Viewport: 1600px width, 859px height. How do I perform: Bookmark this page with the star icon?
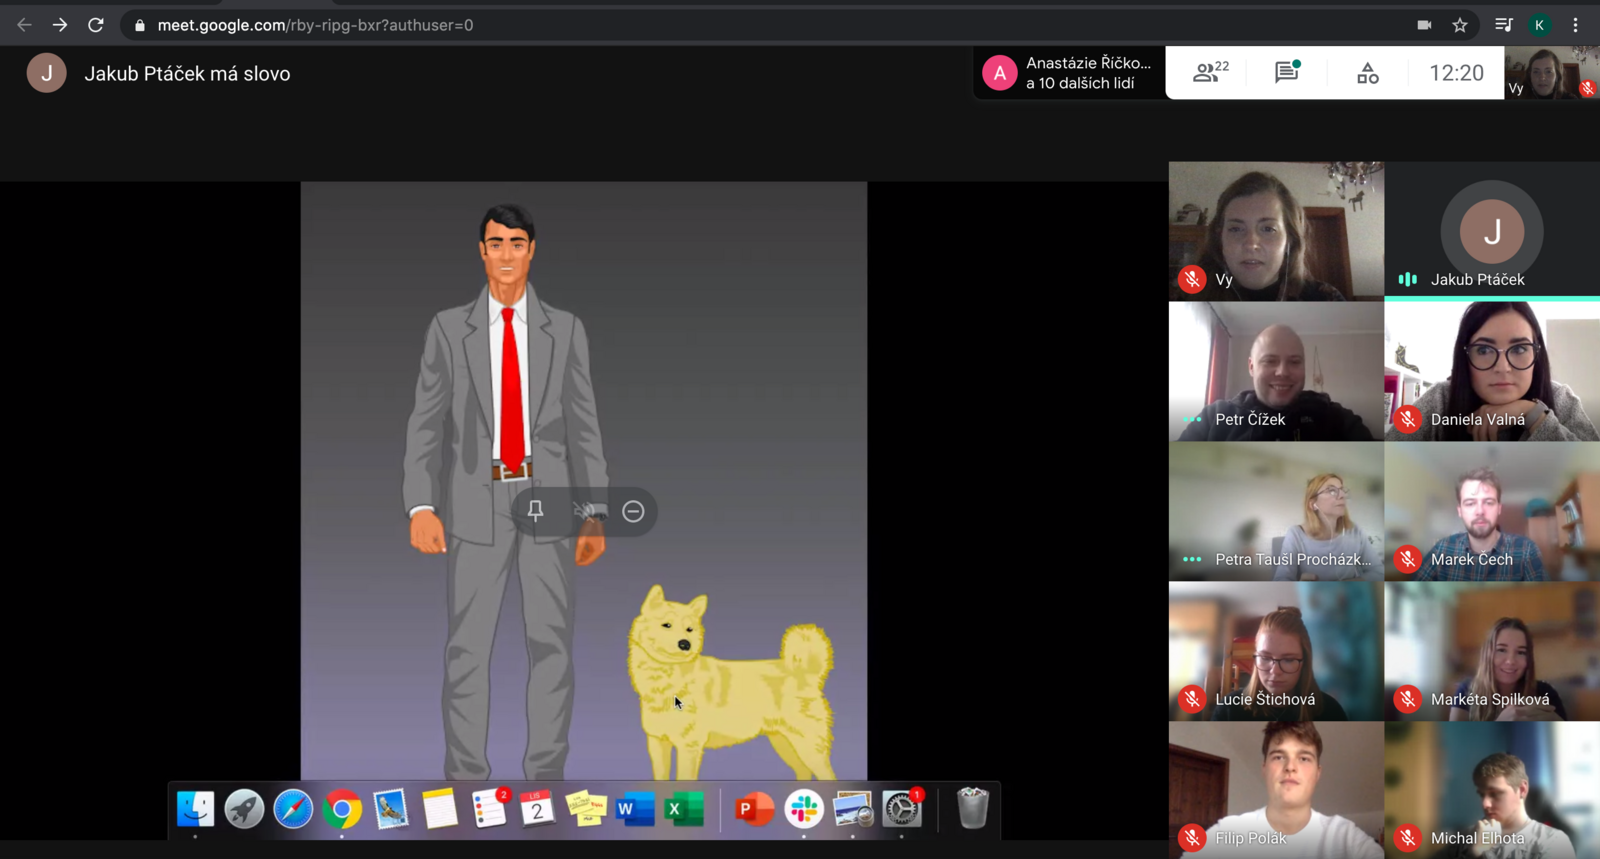(x=1460, y=25)
